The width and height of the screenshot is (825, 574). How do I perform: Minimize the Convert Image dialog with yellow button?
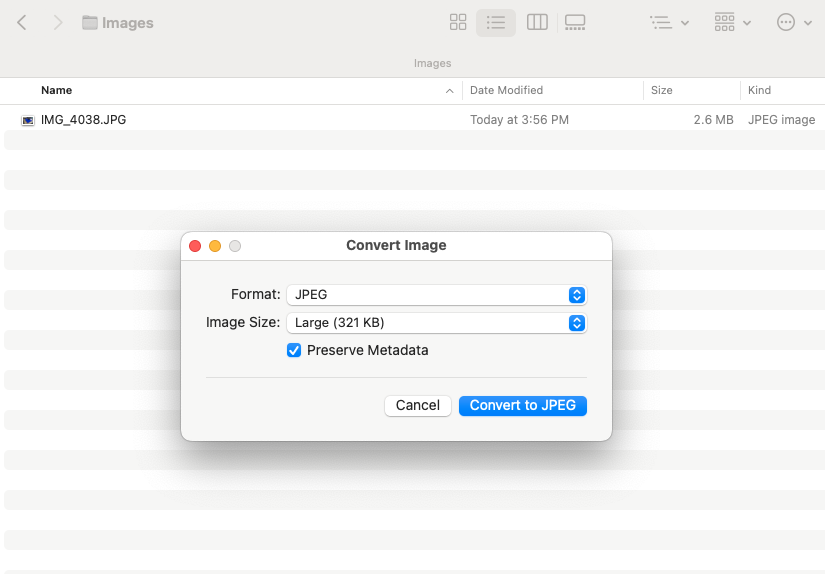[215, 246]
